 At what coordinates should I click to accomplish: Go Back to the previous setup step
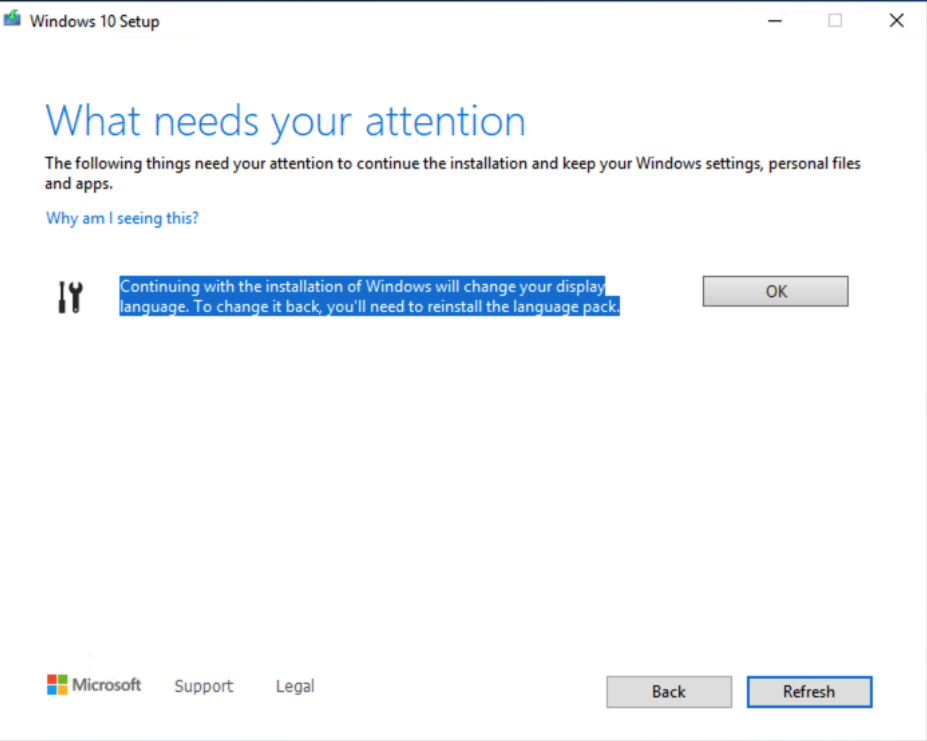point(668,691)
